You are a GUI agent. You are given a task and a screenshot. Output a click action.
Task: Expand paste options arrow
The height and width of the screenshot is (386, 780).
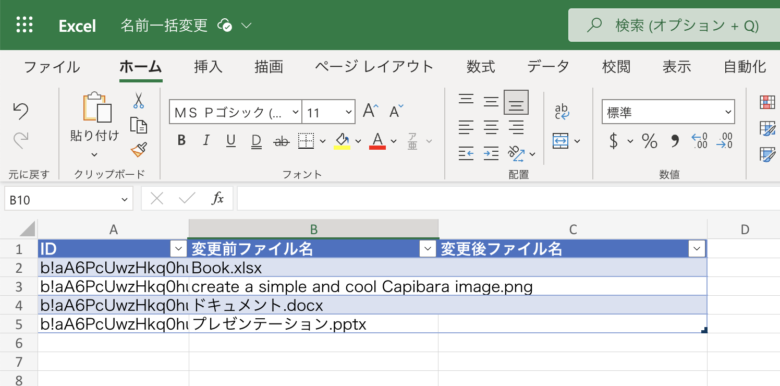click(95, 154)
